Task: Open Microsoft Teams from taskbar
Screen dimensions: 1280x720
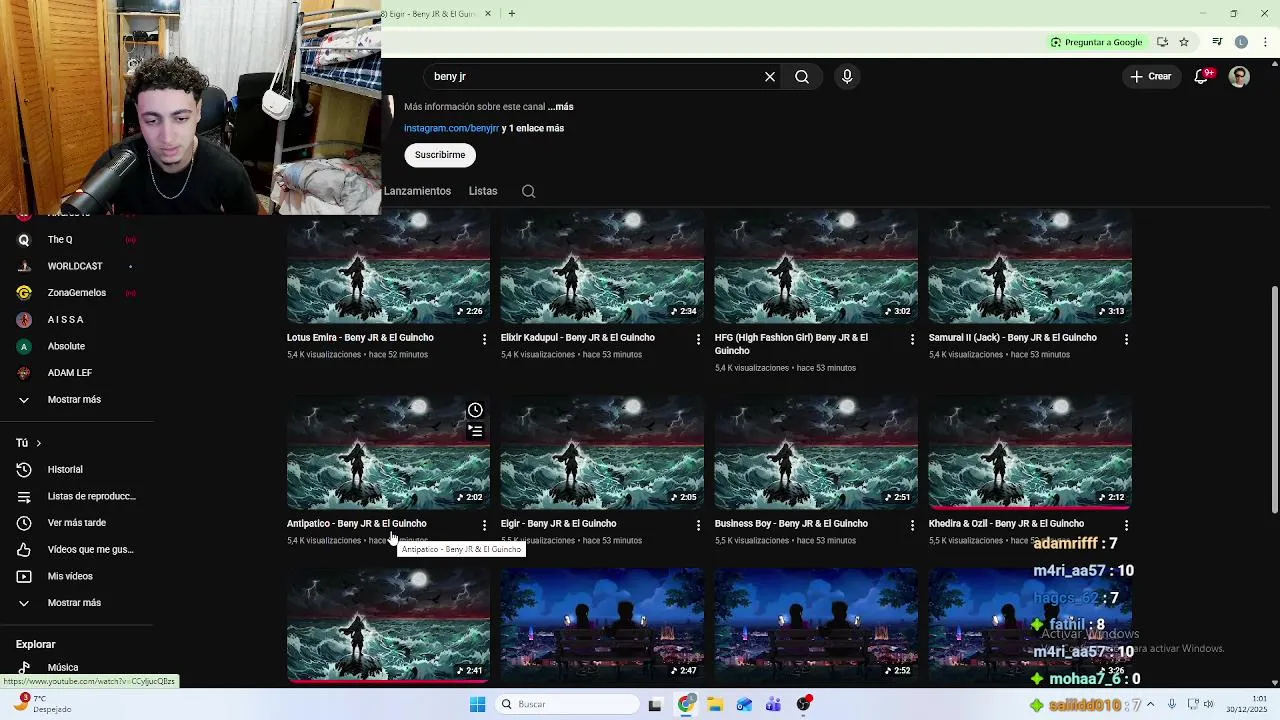Action: [773, 704]
